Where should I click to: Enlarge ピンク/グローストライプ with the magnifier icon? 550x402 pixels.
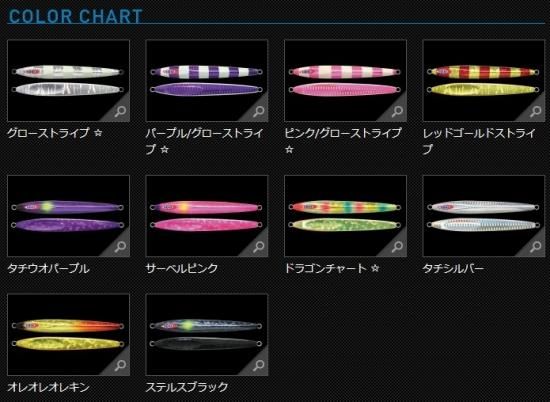[x=397, y=112]
